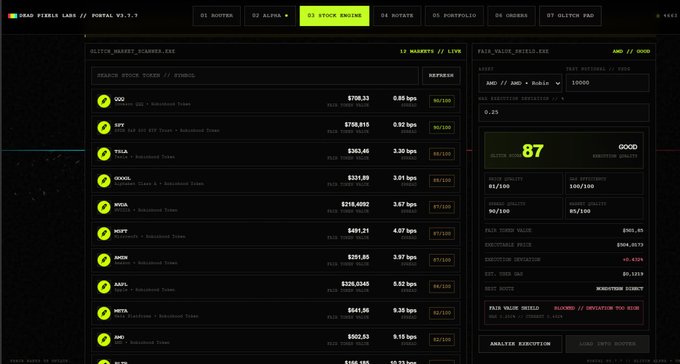Viewport: 680px width, 364px height.
Task: Click the TSLA 88/100 score badge
Action: pos(442,154)
